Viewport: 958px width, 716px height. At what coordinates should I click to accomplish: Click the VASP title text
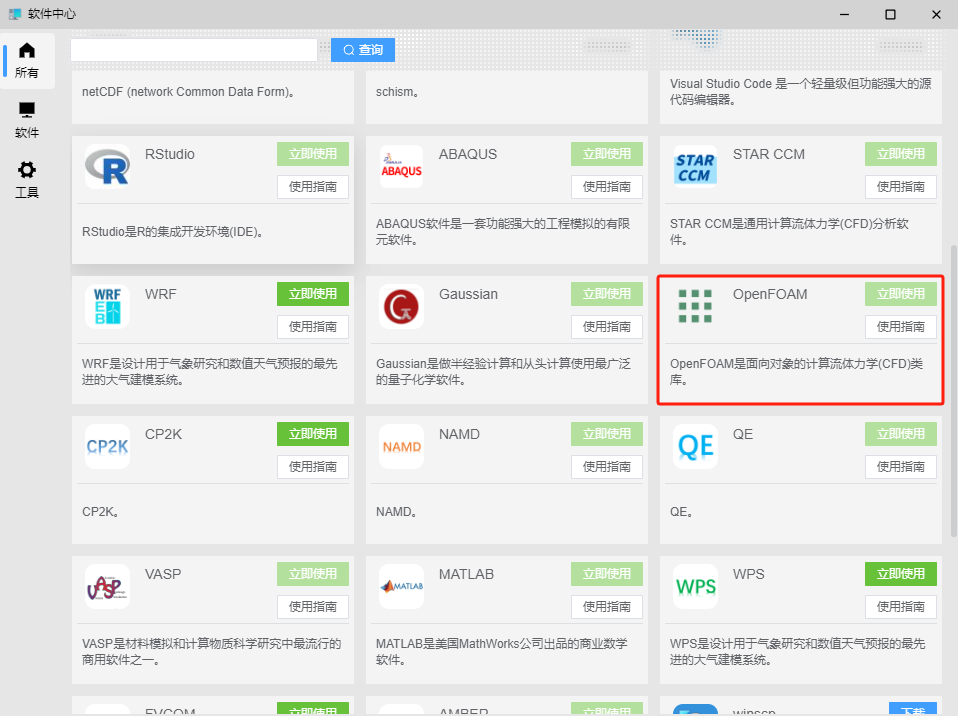[163, 574]
